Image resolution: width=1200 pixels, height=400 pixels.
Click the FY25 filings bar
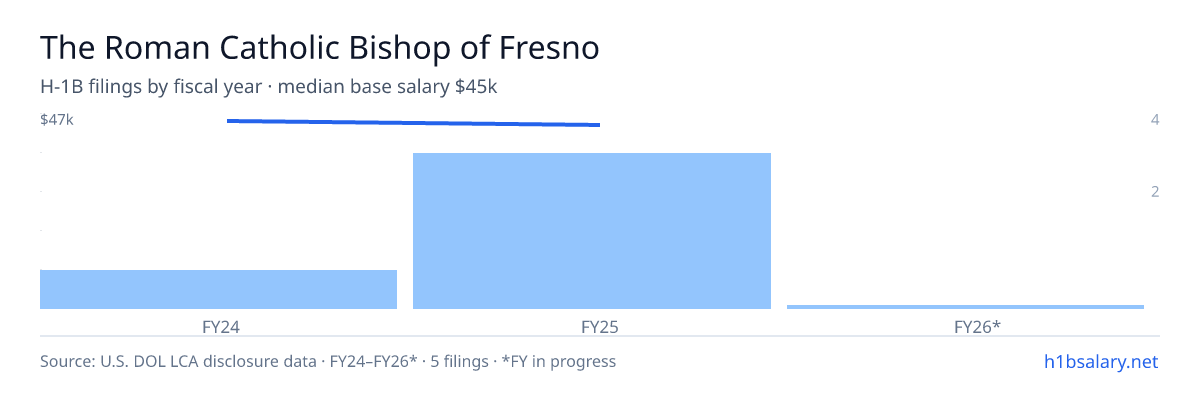point(592,231)
